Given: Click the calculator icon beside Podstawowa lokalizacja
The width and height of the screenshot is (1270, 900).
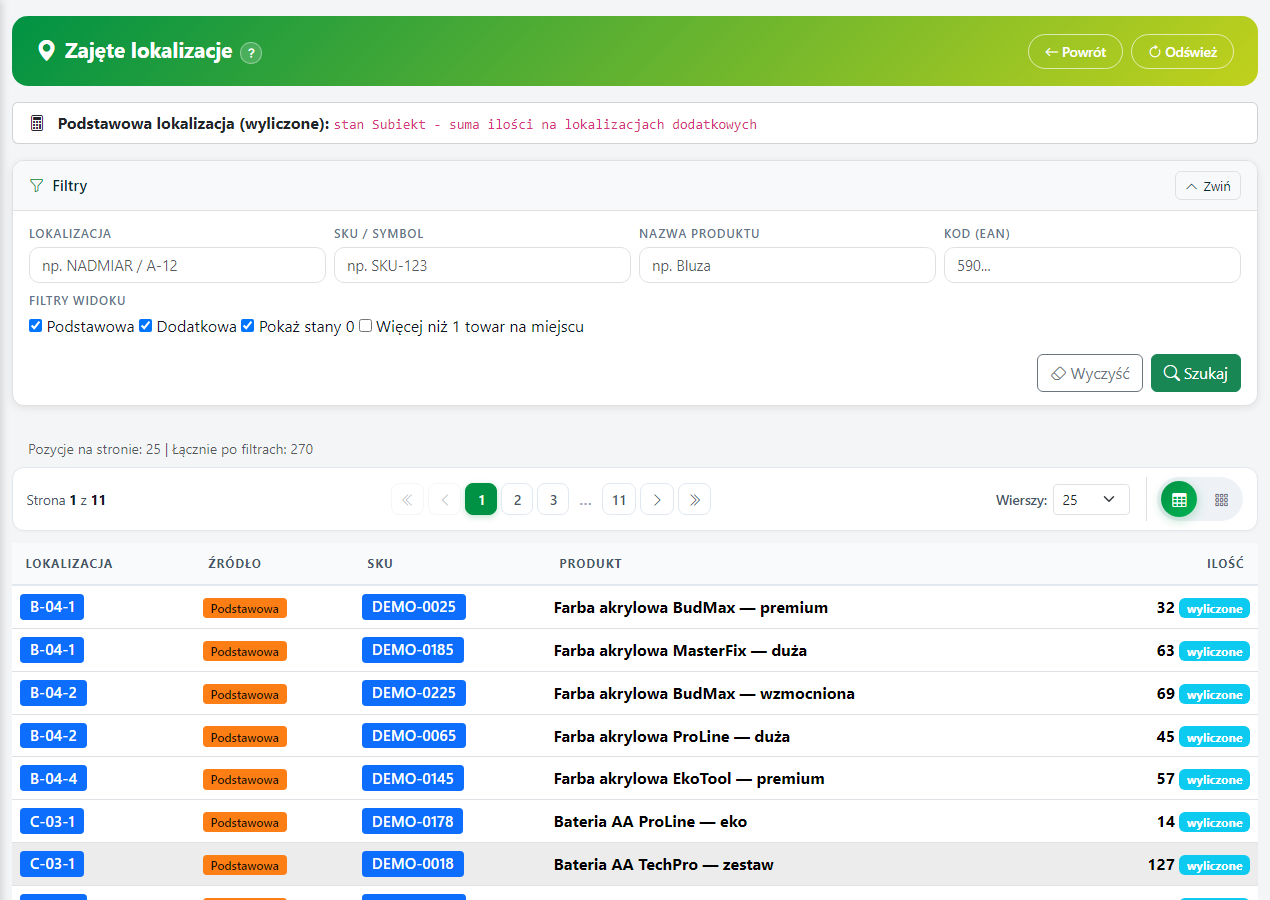Looking at the screenshot, I should 37,124.
